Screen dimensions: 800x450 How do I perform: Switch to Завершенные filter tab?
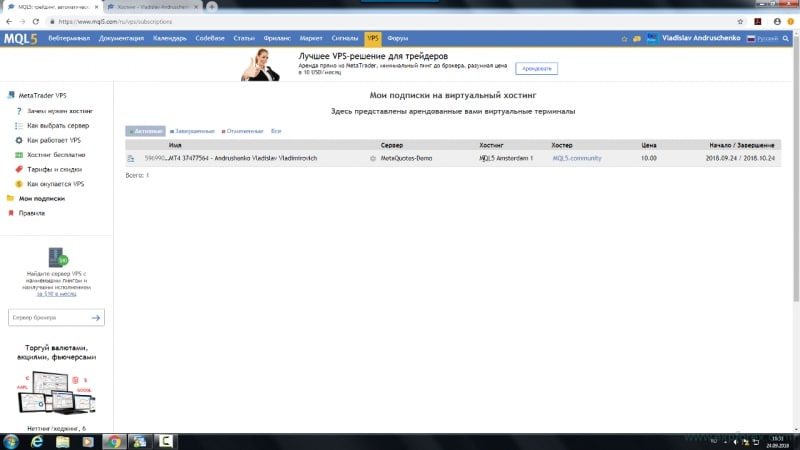click(x=192, y=131)
